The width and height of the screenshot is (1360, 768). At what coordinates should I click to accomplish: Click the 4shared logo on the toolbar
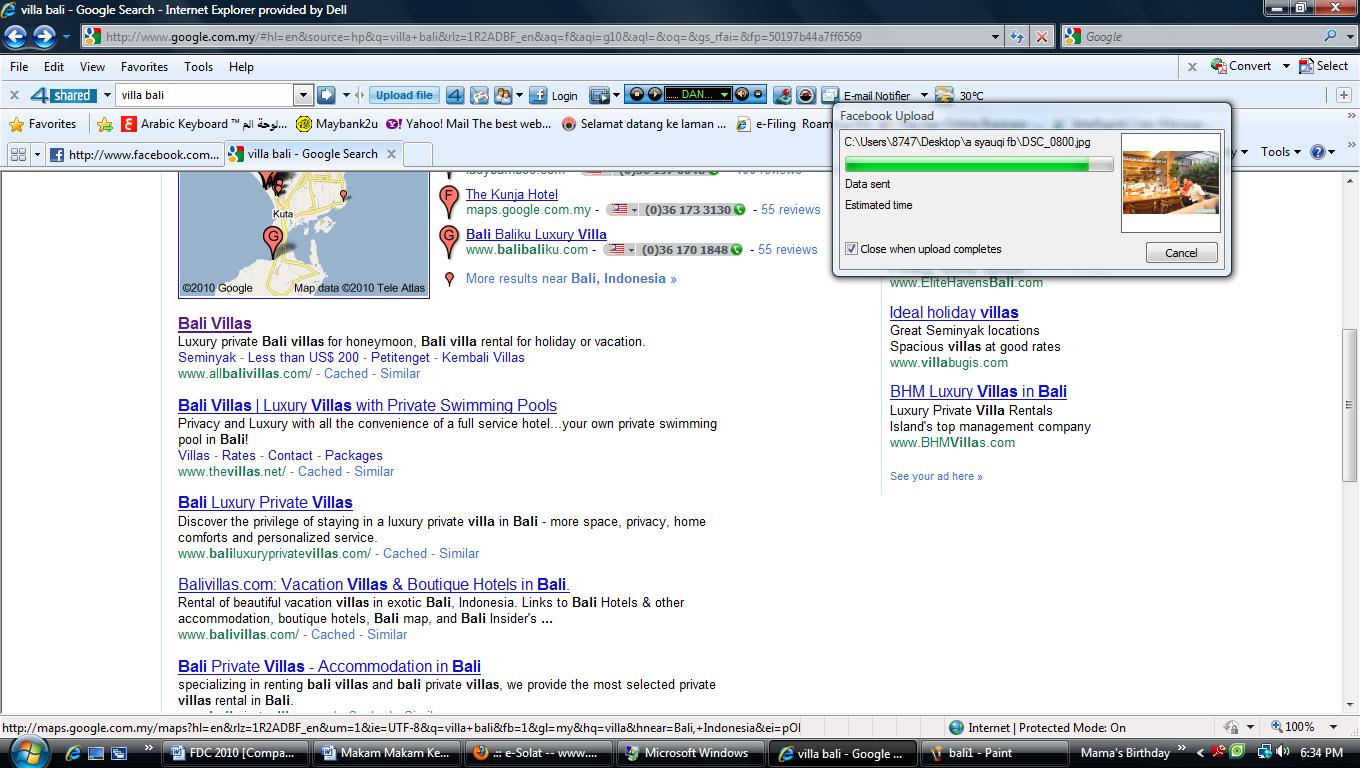point(62,95)
